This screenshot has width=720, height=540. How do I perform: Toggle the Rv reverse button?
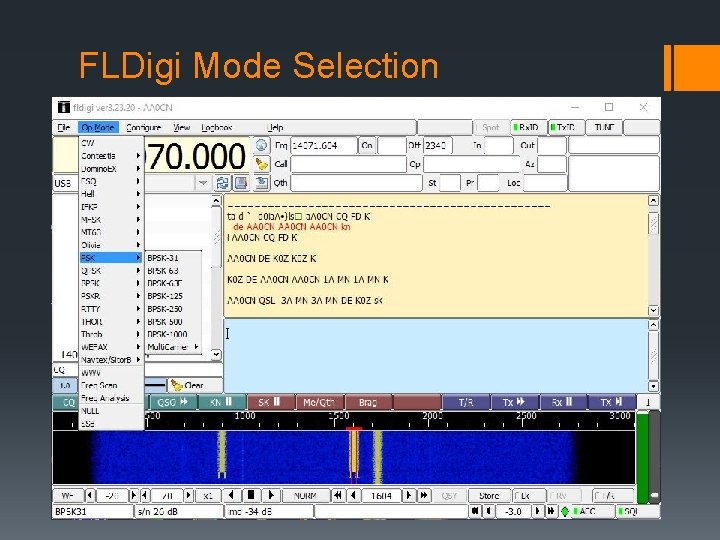[x=563, y=496]
